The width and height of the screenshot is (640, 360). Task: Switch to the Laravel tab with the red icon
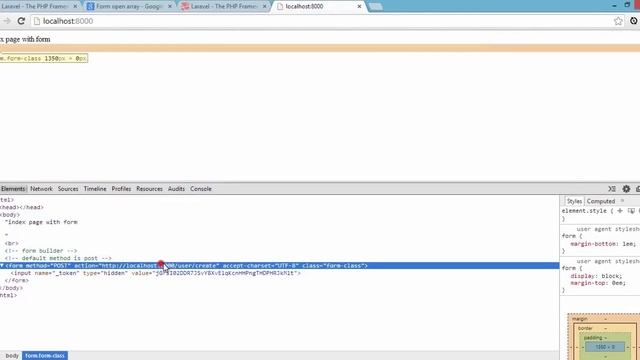pos(224,7)
